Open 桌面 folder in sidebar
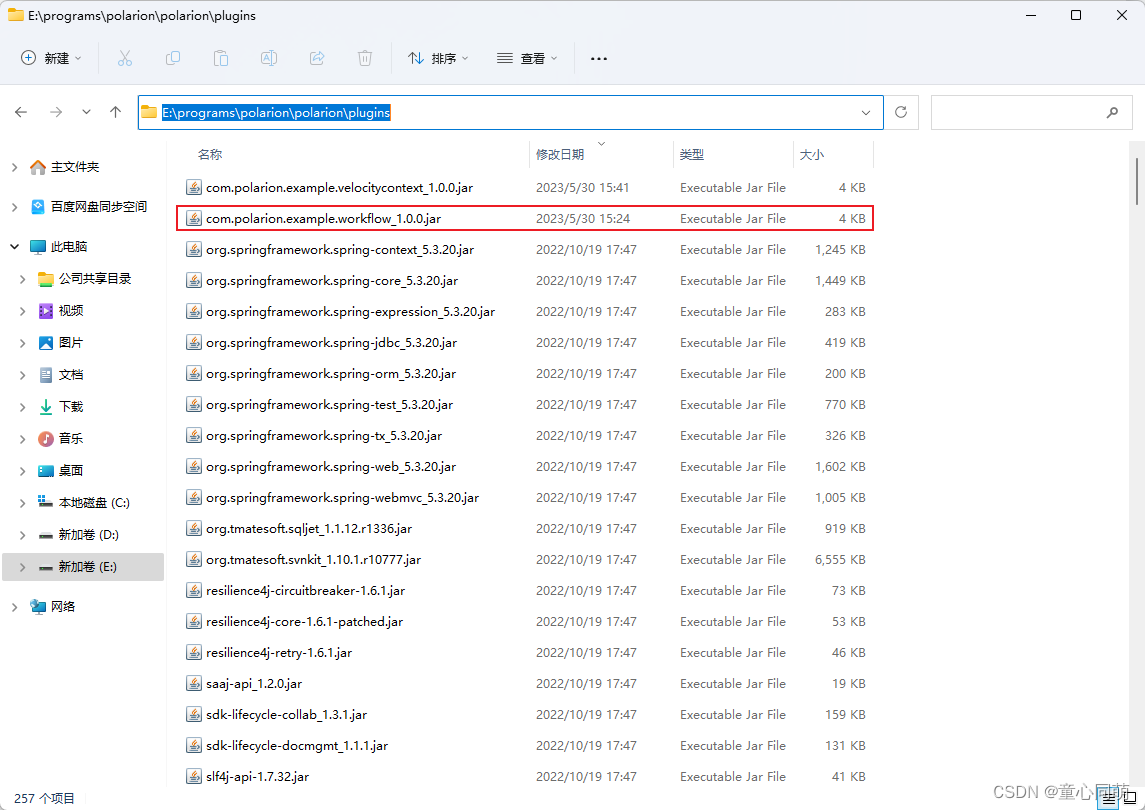 pyautogui.click(x=71, y=471)
